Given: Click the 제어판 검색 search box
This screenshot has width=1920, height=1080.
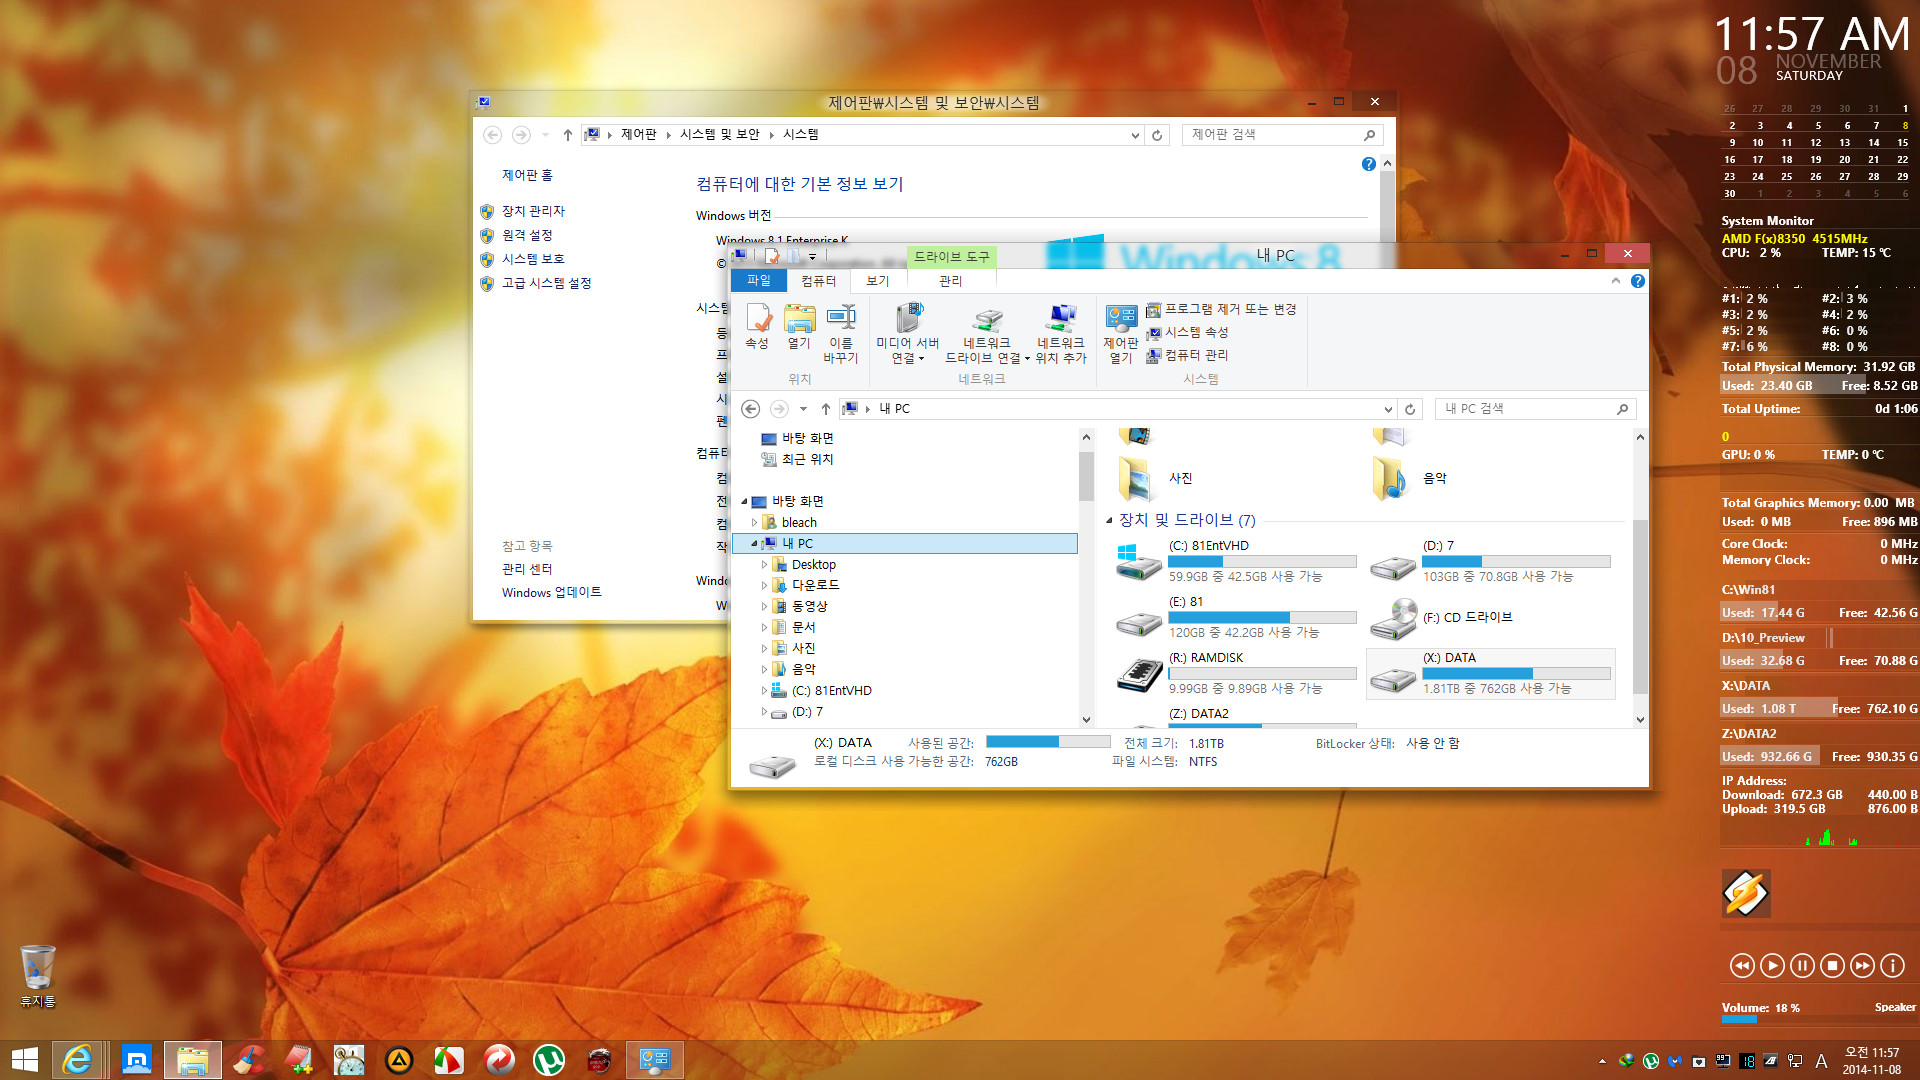Looking at the screenshot, I should 1284,134.
